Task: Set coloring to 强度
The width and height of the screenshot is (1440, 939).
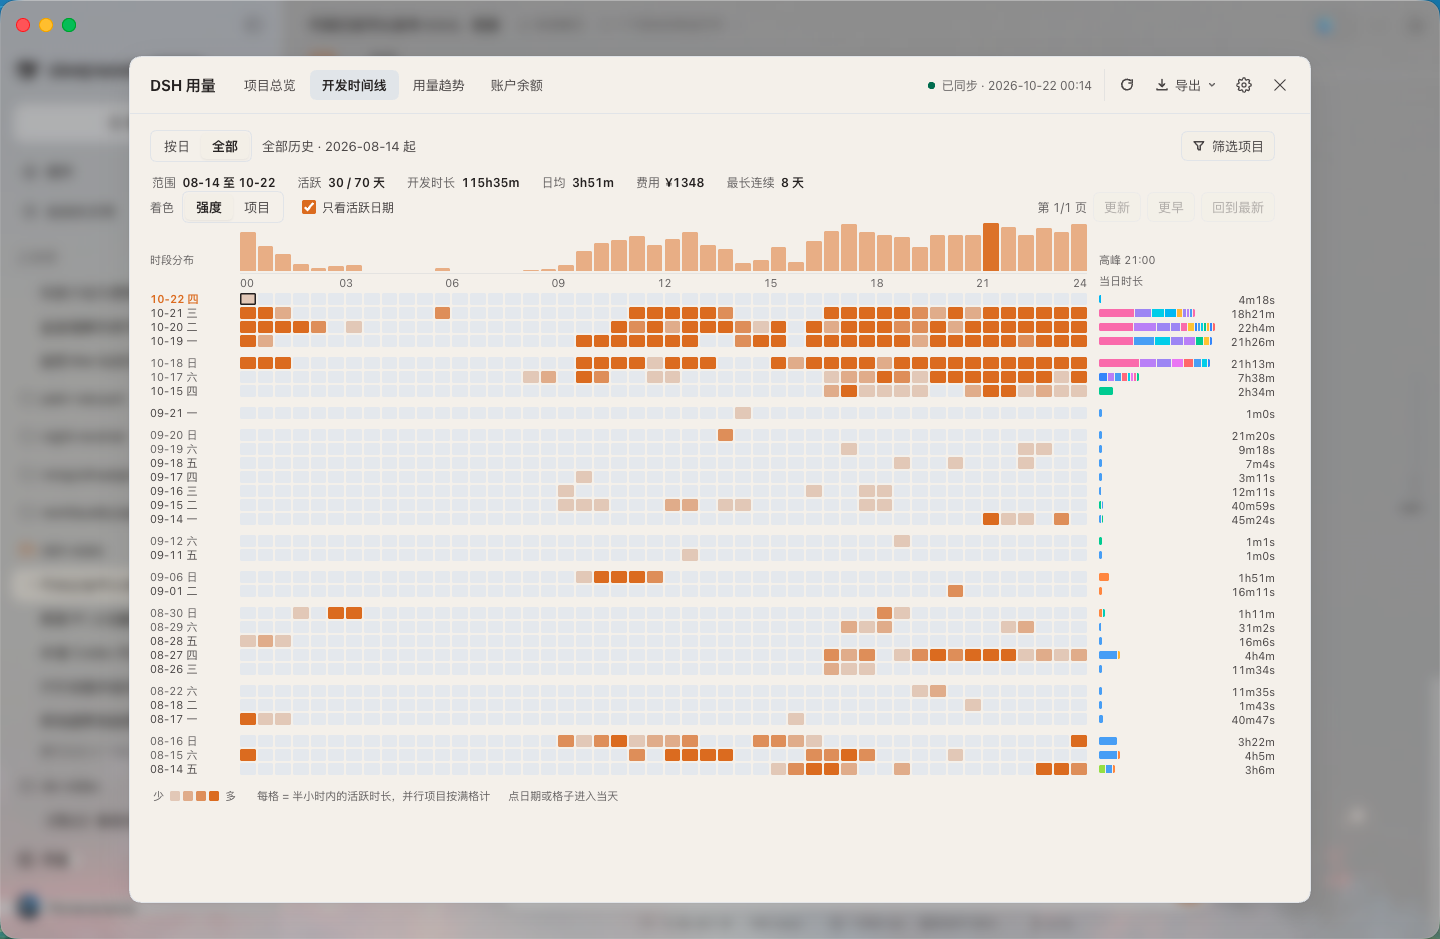Action: (209, 207)
